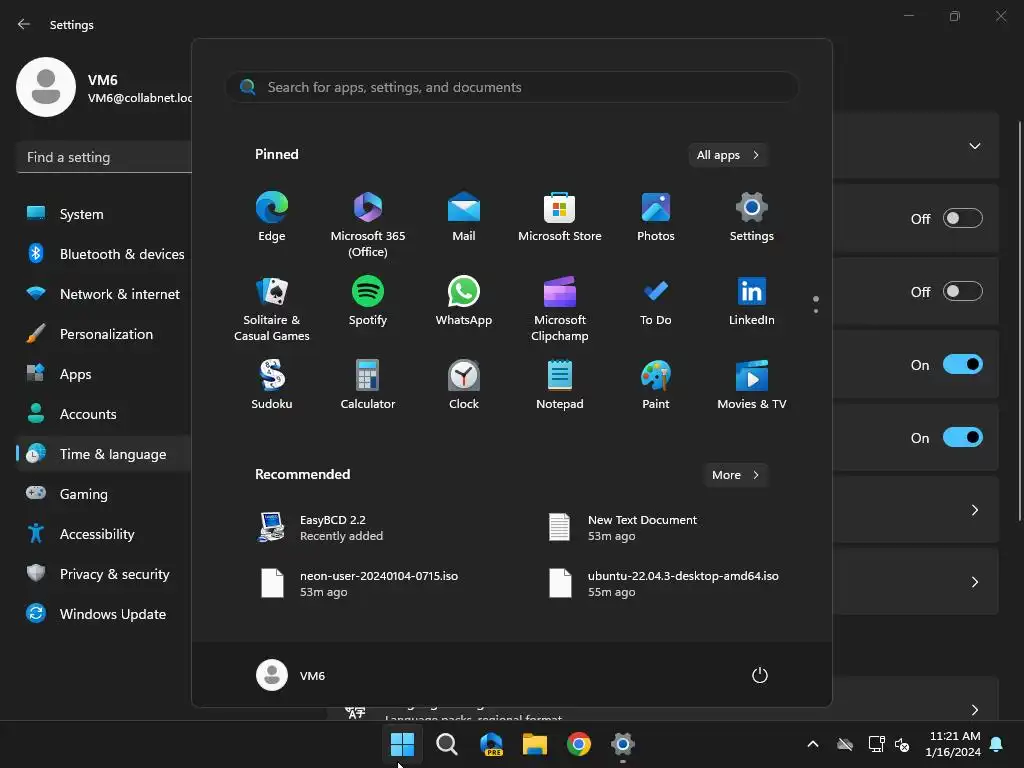Screen dimensions: 1024x768
Task: Open Settings from the pinned apps grid
Action: point(752,217)
